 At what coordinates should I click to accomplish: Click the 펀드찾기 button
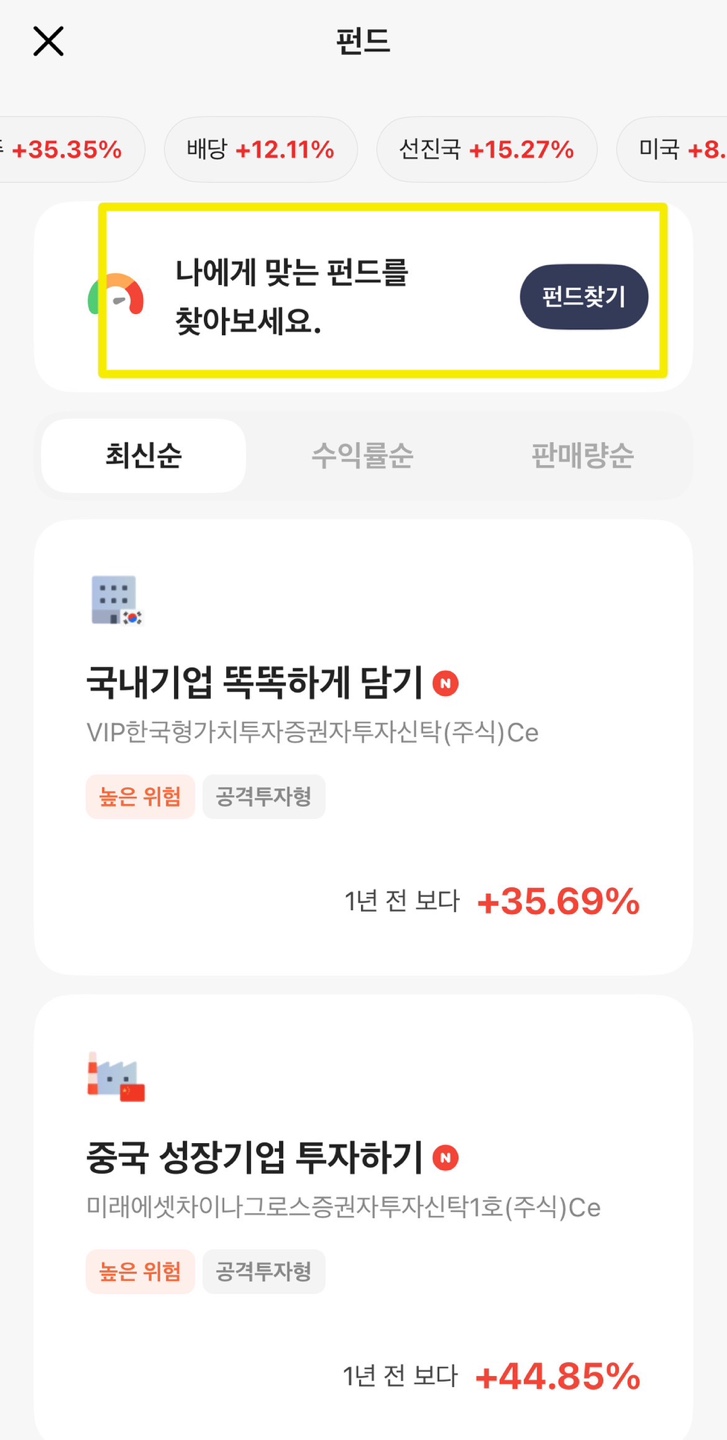point(584,297)
